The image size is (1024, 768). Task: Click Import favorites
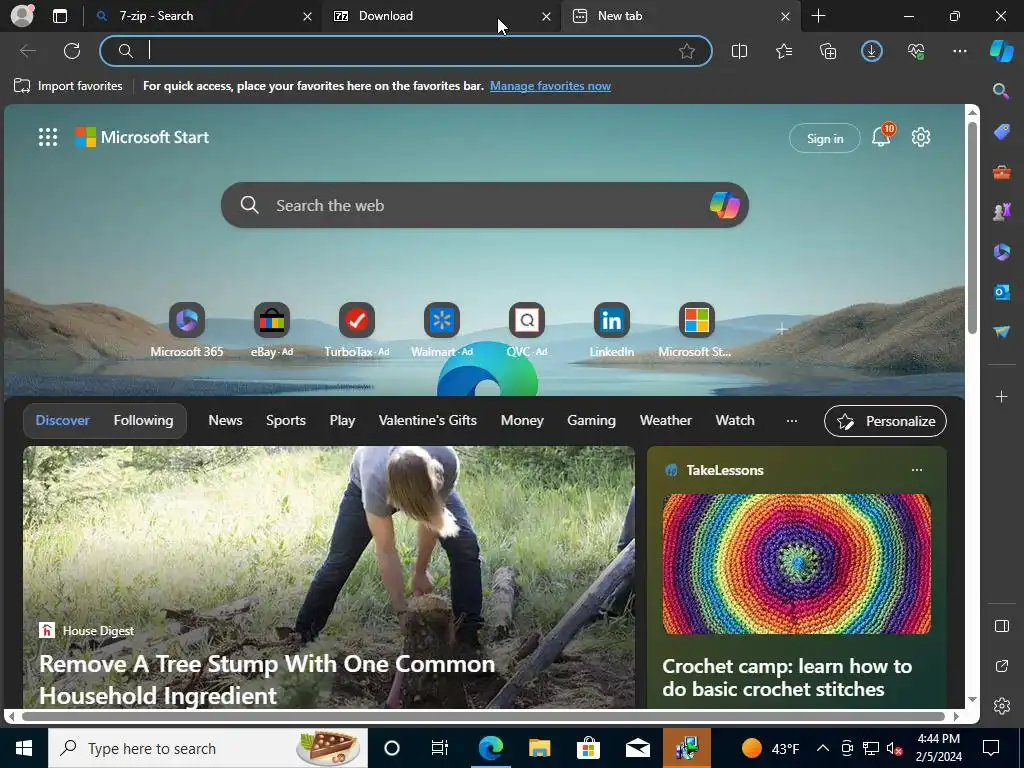pos(68,86)
